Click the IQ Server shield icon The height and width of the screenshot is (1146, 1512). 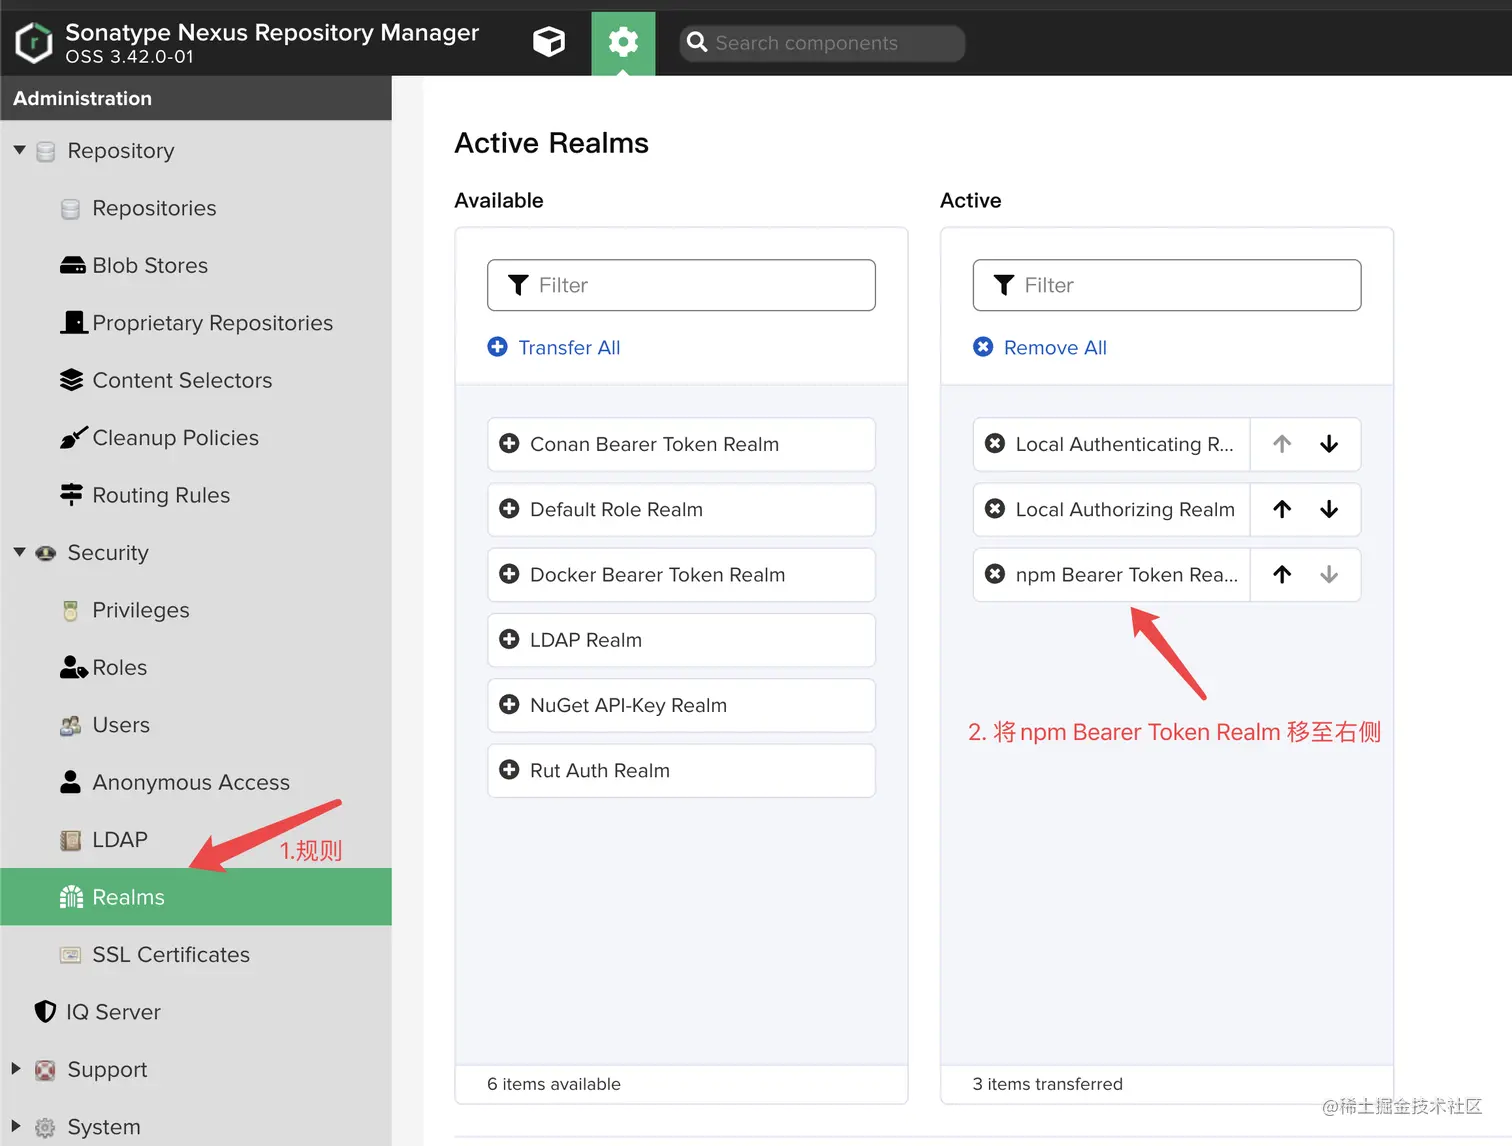45,1012
